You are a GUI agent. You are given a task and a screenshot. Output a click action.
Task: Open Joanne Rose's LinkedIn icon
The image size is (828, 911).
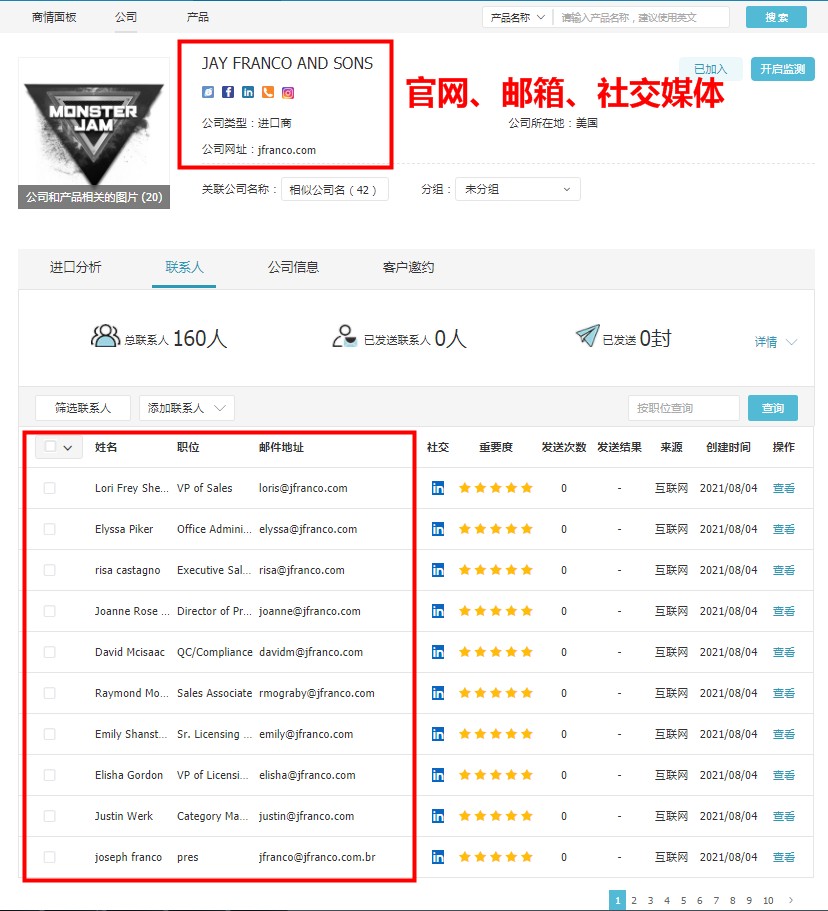[438, 611]
